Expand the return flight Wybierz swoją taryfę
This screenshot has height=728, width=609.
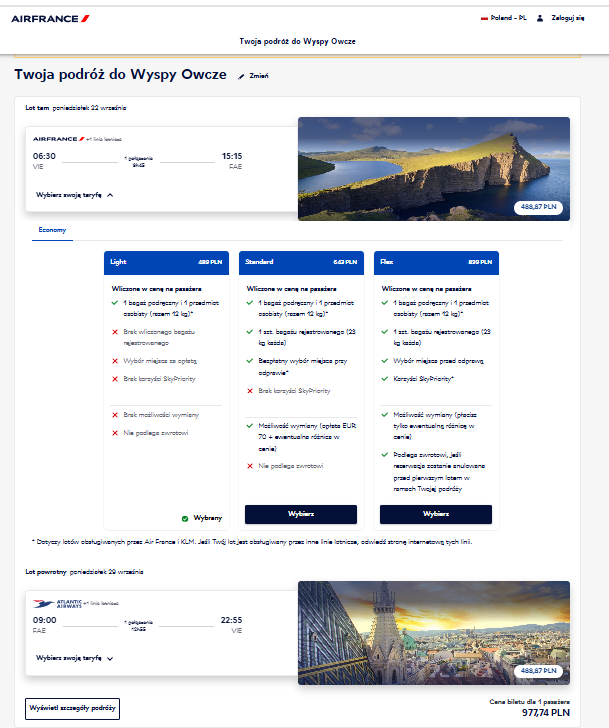click(75, 658)
